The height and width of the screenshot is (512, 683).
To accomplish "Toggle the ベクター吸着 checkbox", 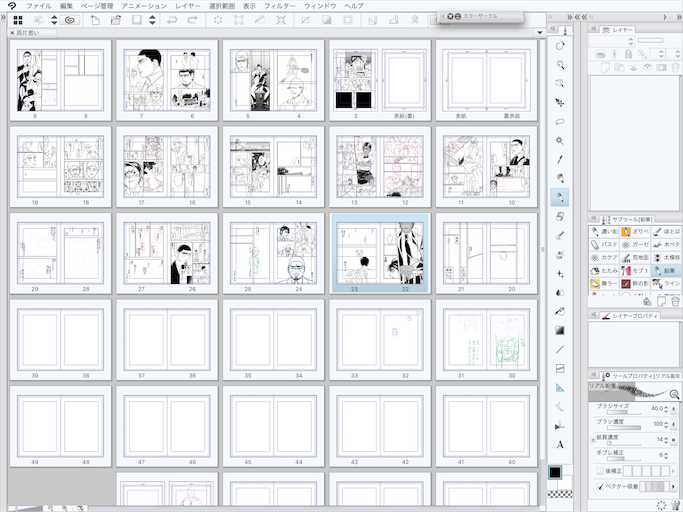I will (600, 486).
